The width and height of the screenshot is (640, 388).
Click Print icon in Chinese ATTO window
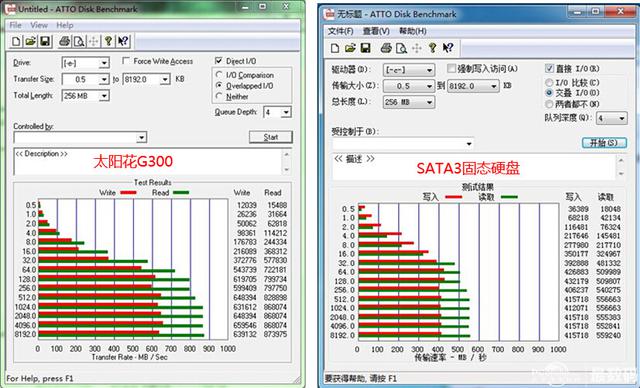click(386, 48)
